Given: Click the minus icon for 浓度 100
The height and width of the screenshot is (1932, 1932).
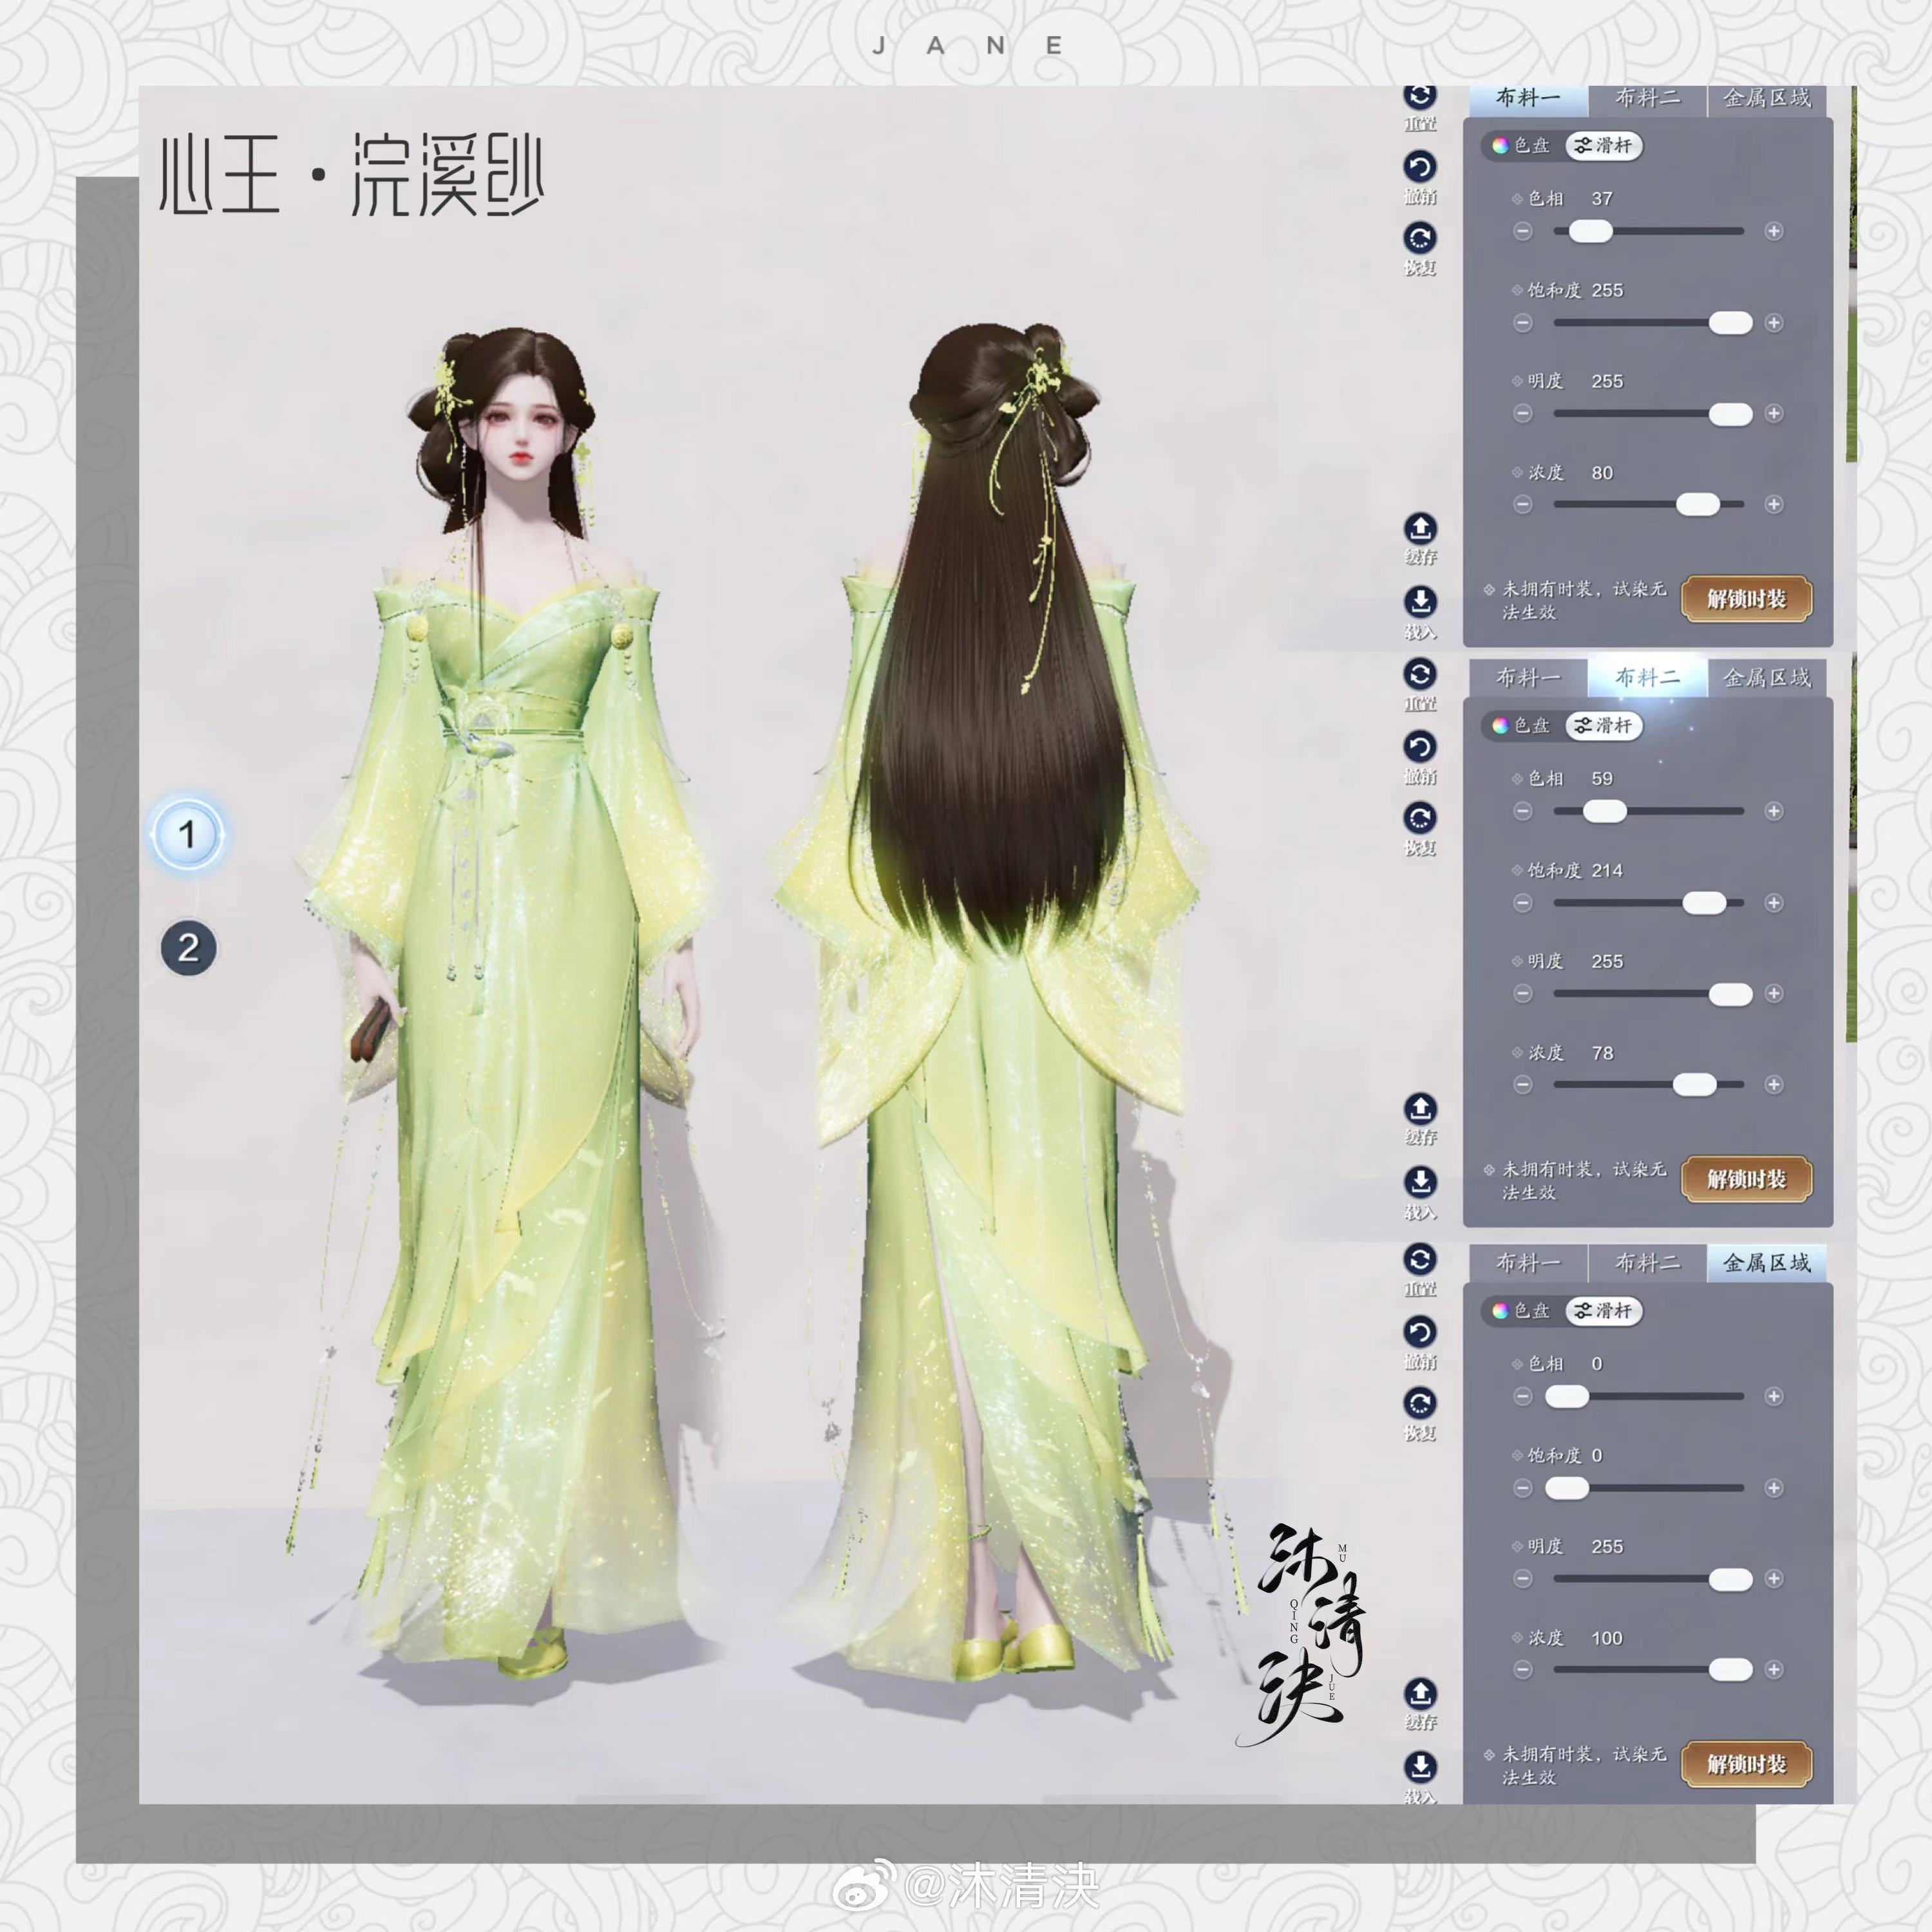Looking at the screenshot, I should pos(1523,1669).
